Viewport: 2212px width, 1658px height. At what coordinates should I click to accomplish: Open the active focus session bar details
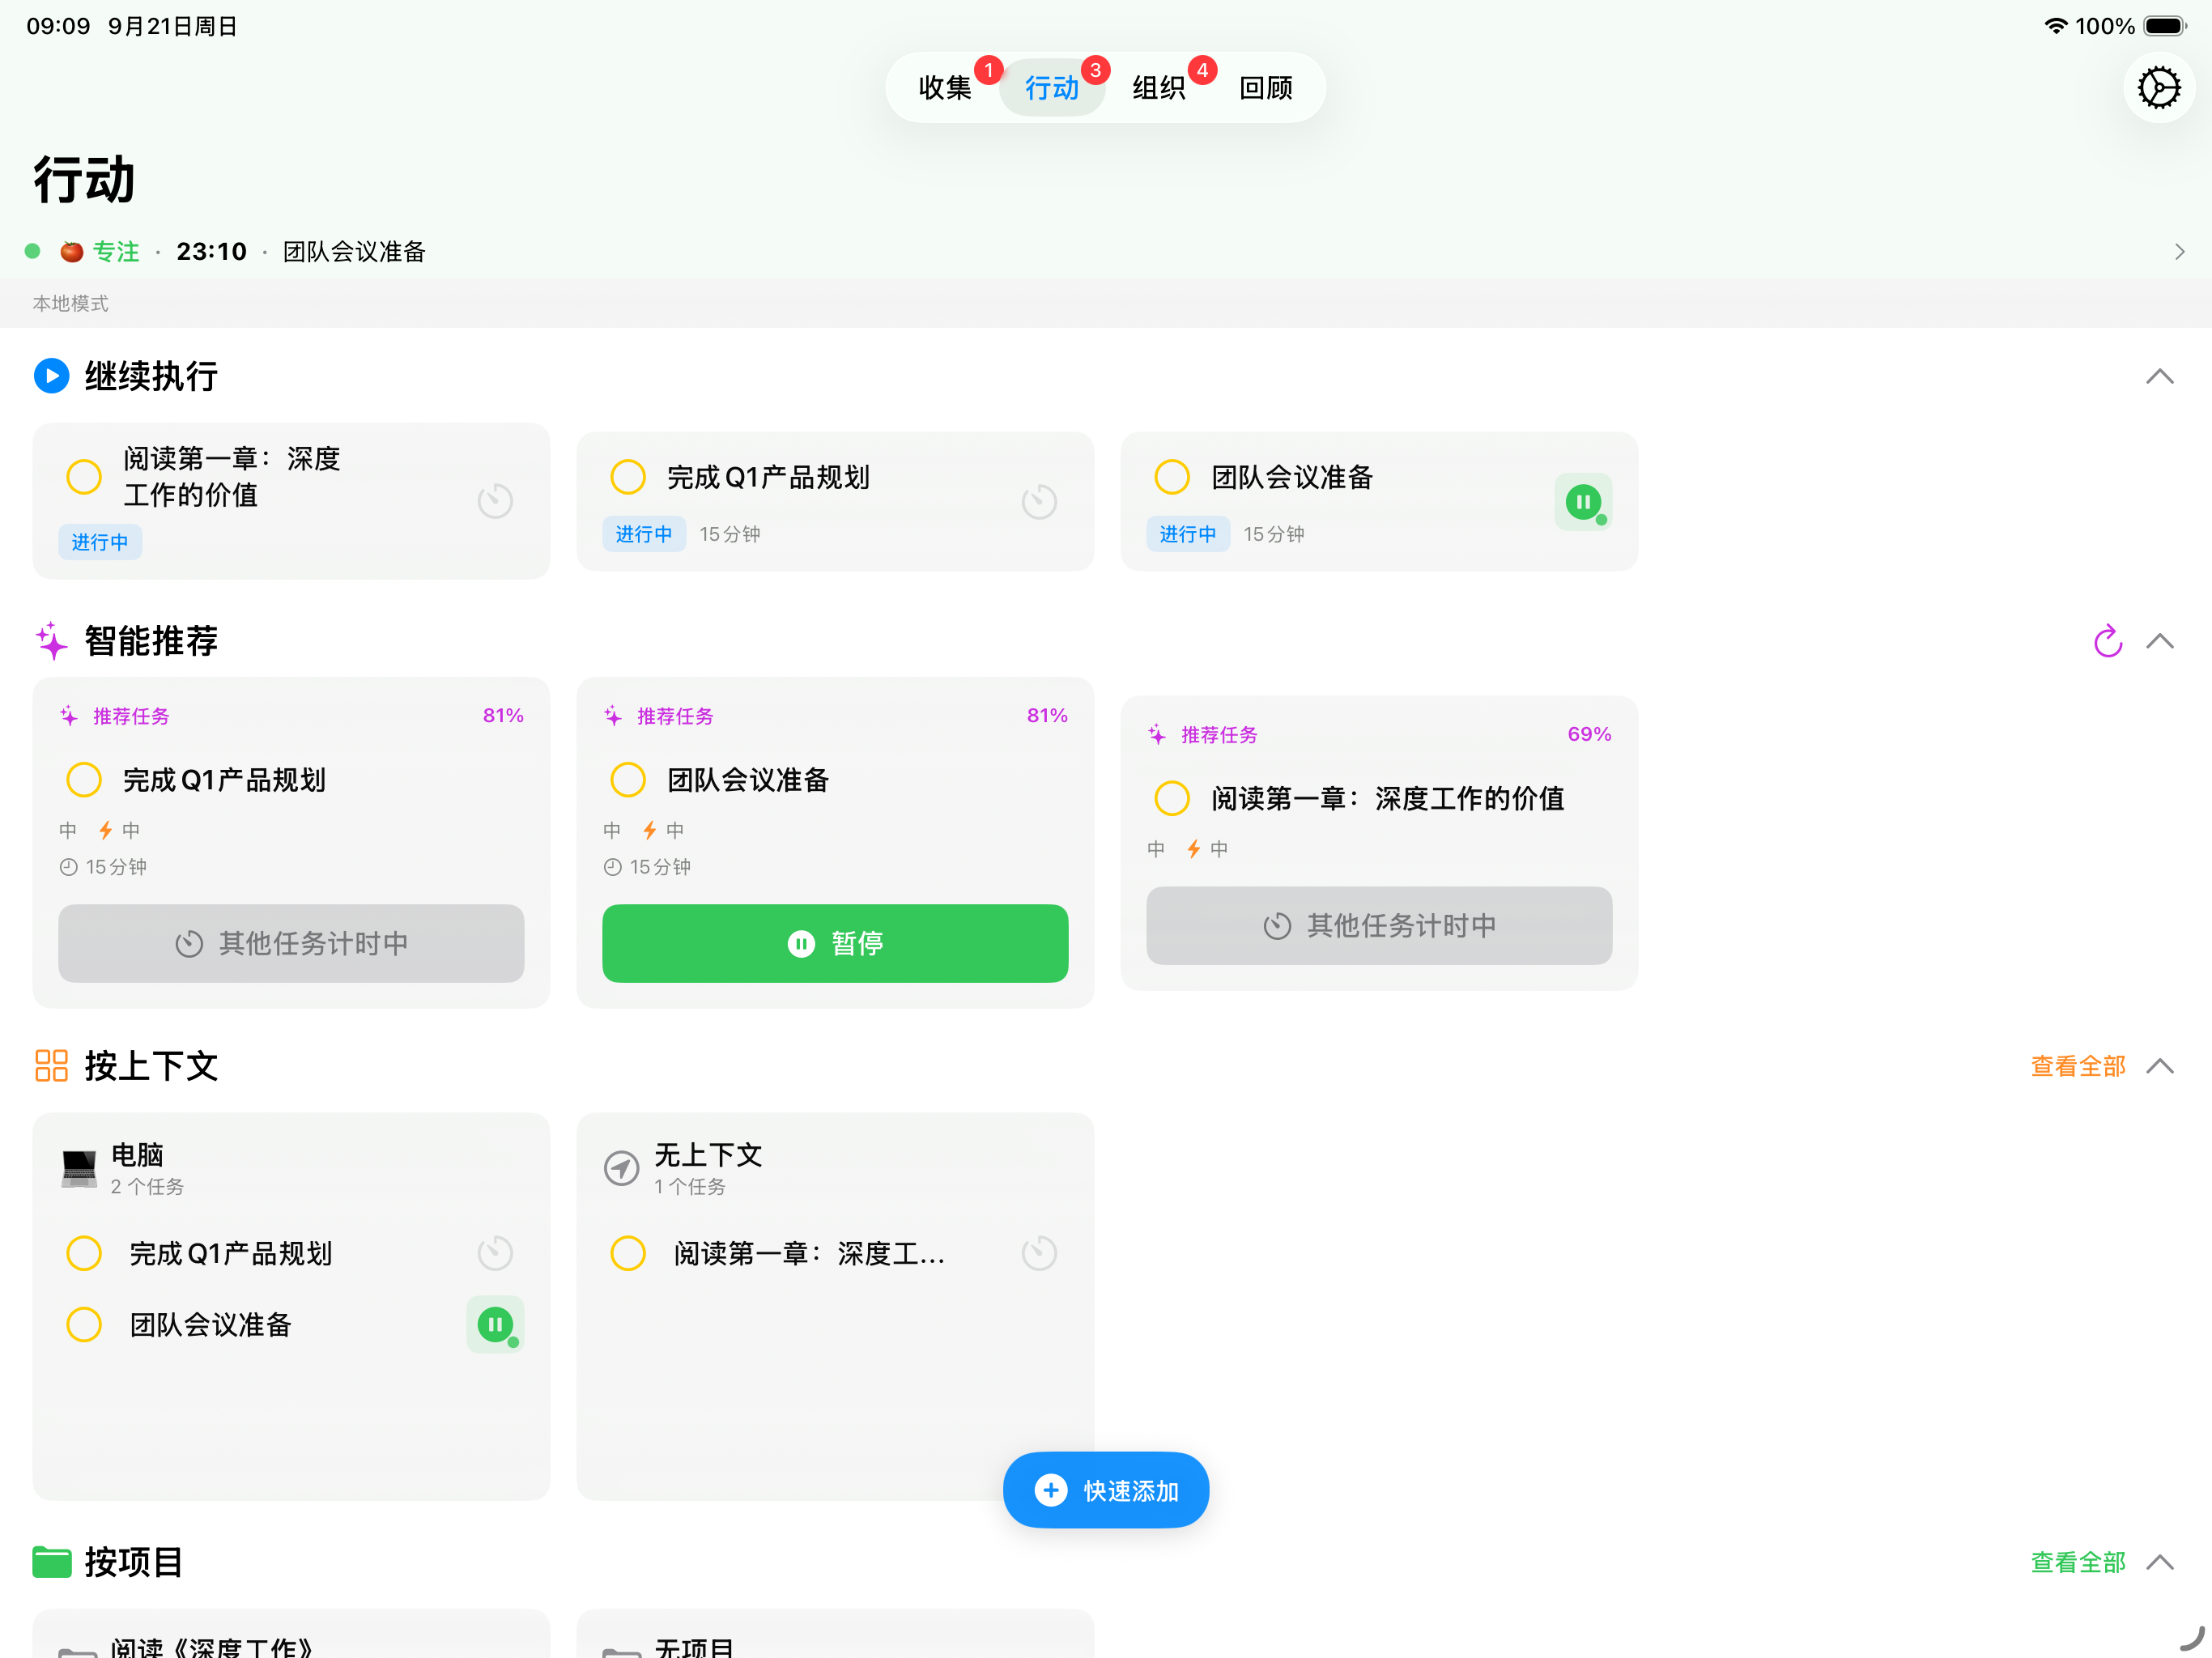[x=2180, y=251]
